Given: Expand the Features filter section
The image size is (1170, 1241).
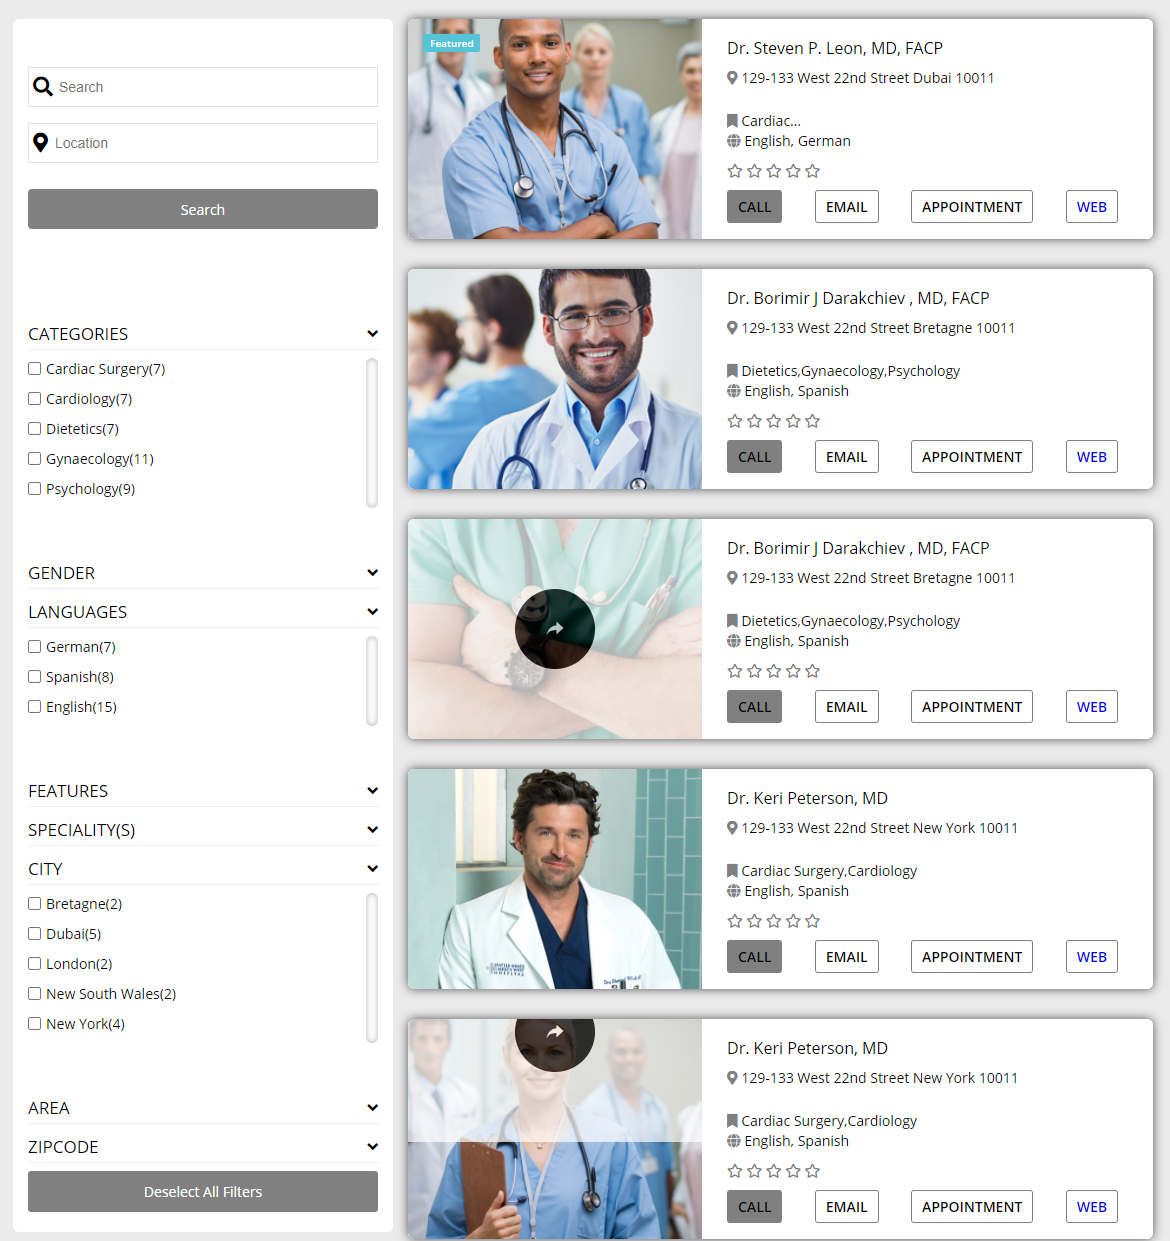Looking at the screenshot, I should pyautogui.click(x=372, y=791).
